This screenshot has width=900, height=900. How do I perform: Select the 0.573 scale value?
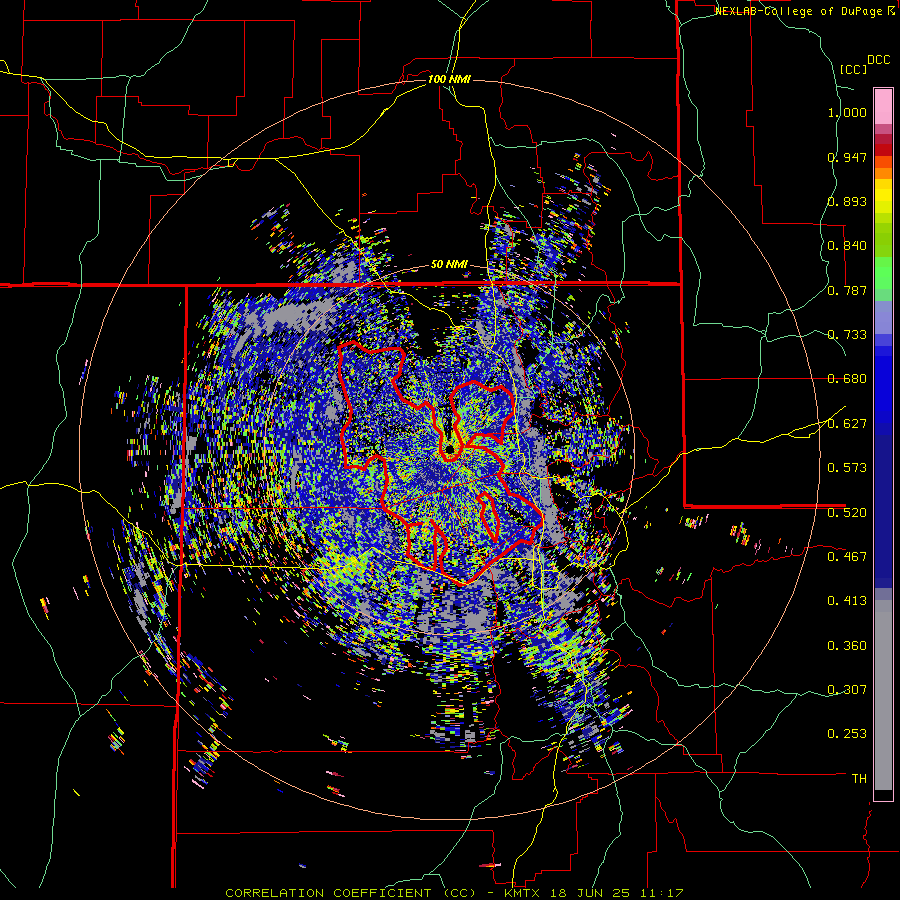pos(847,468)
